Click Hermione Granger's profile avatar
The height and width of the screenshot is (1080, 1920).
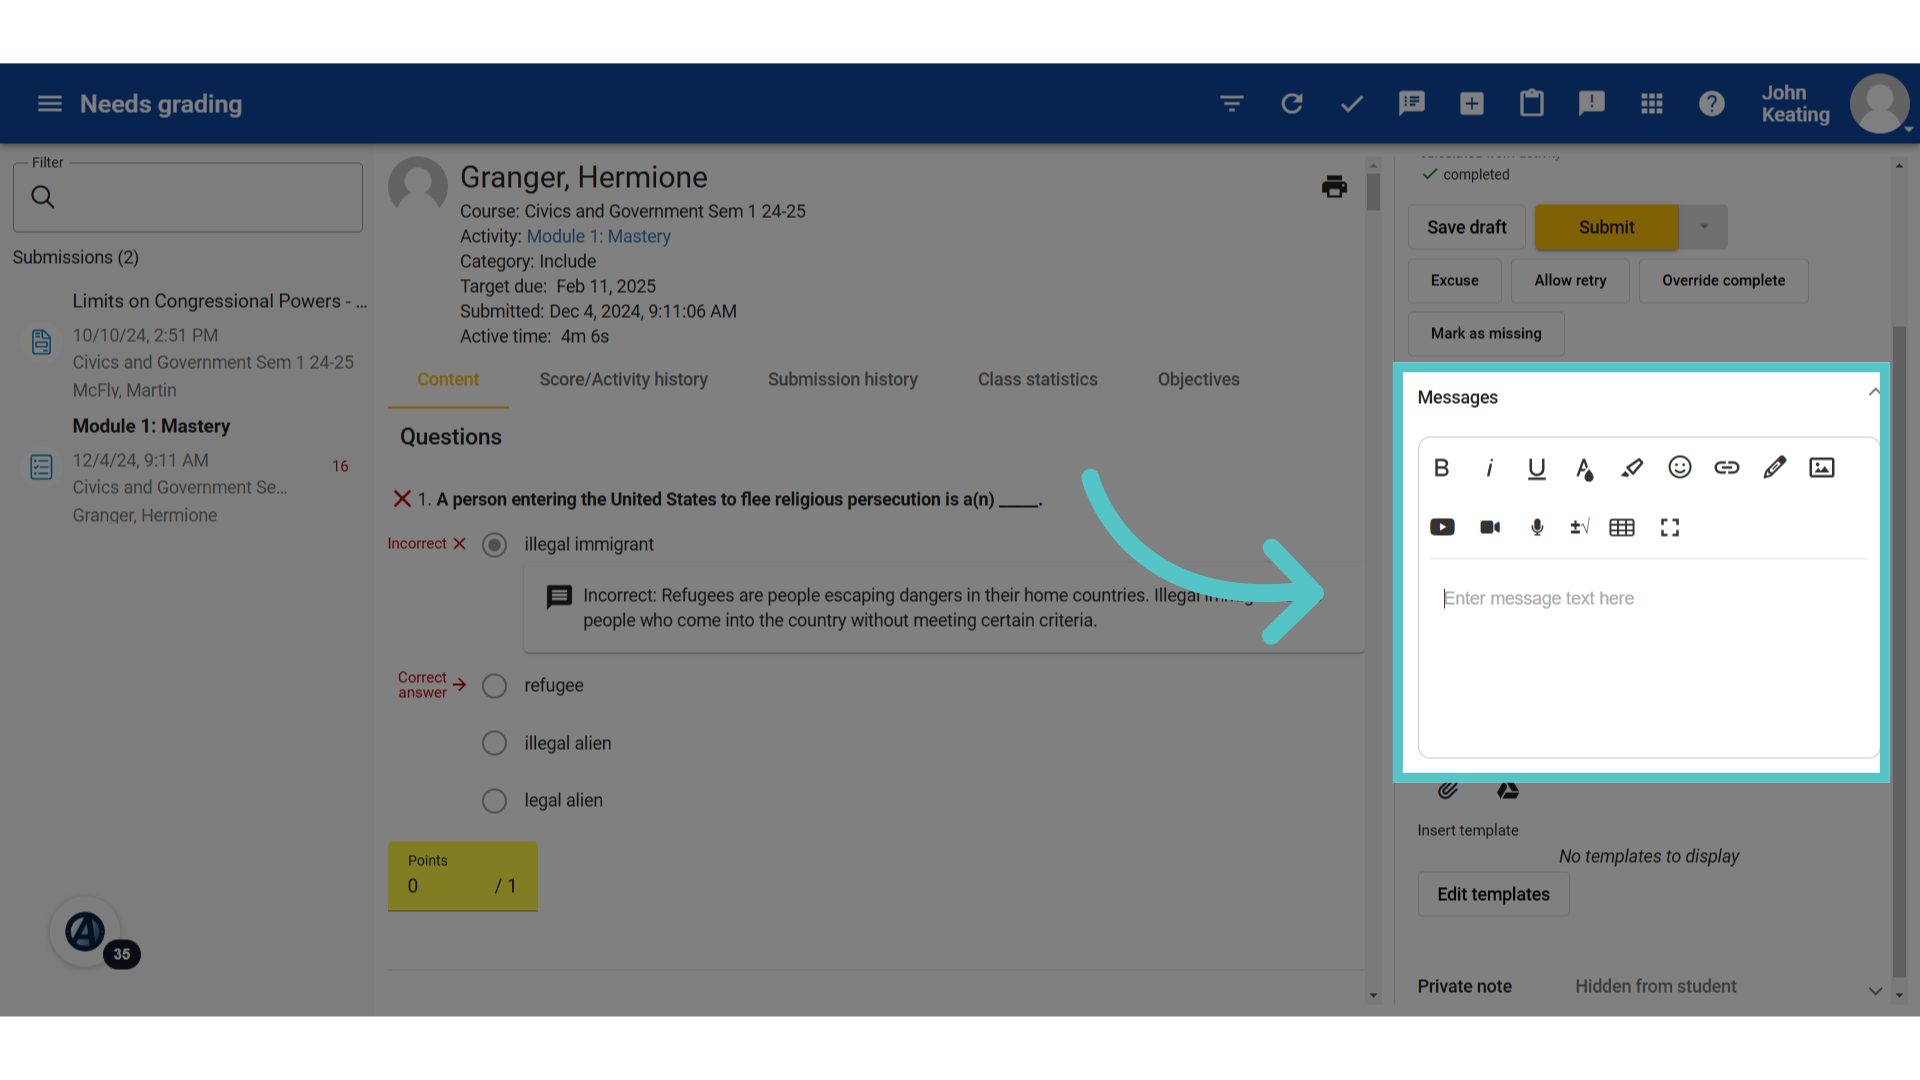click(418, 187)
